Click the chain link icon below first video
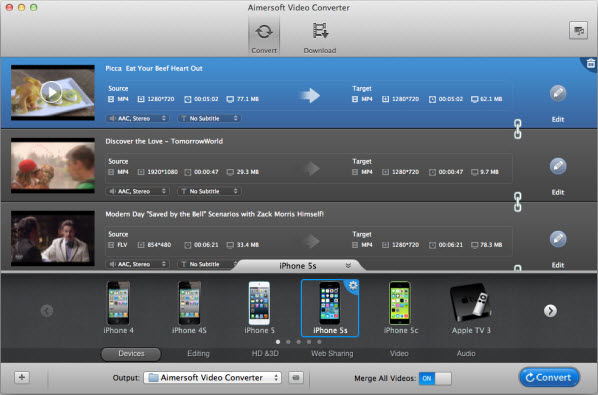 (518, 129)
